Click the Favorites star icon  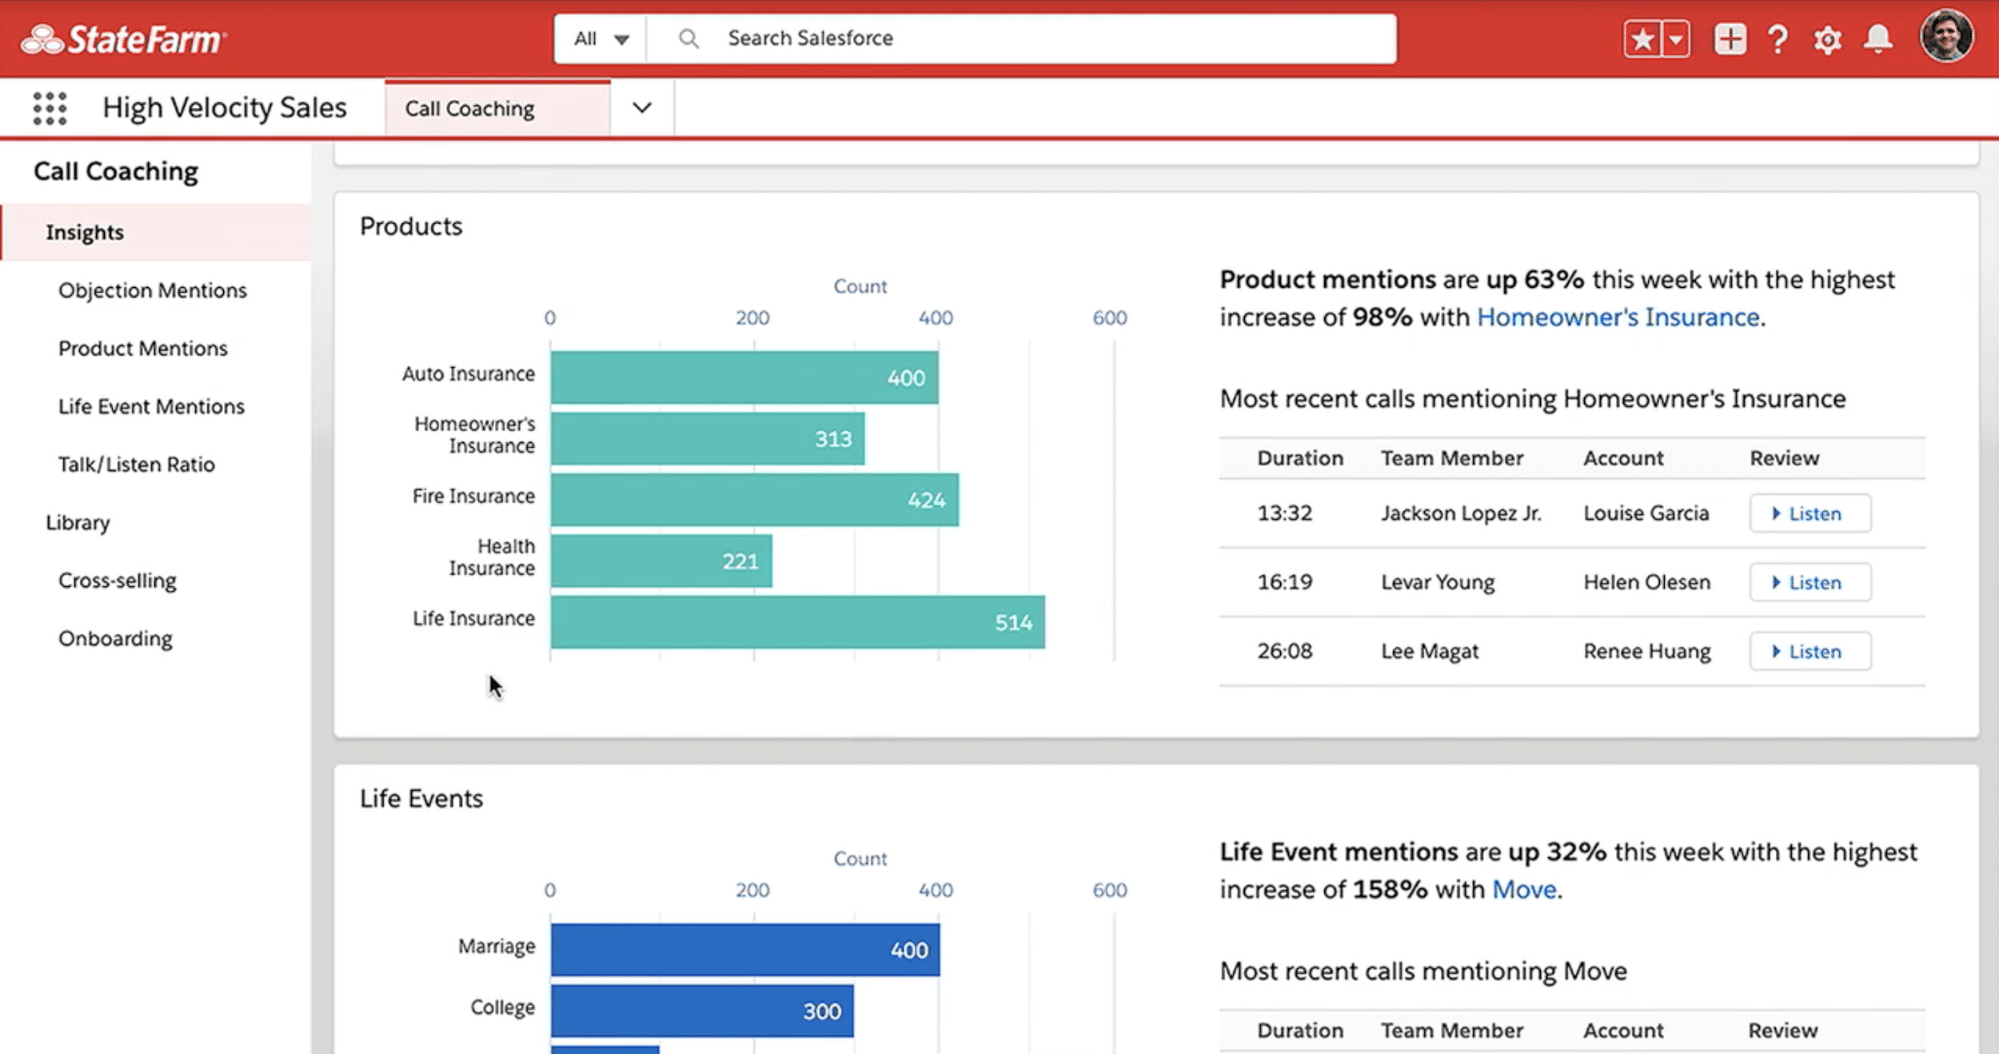pyautogui.click(x=1641, y=38)
